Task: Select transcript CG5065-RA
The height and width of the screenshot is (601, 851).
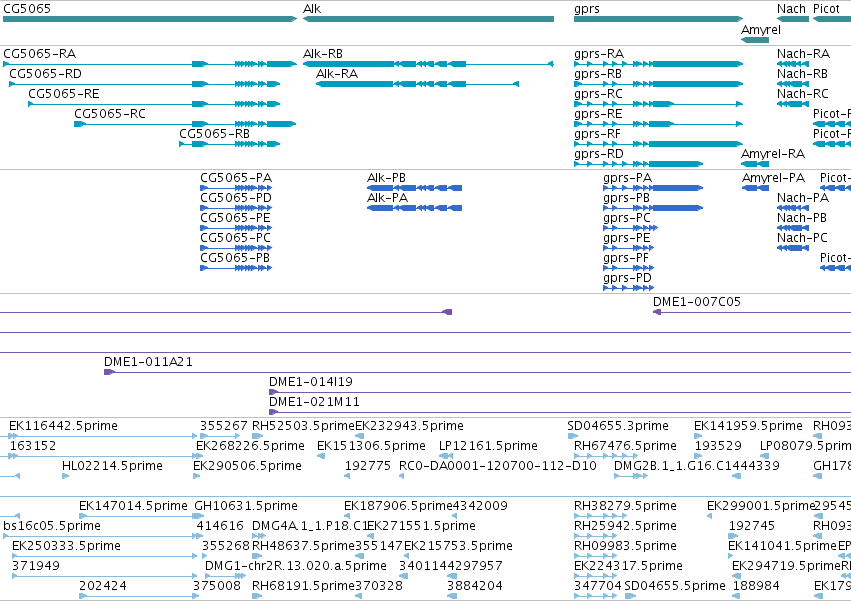Action: tap(150, 64)
